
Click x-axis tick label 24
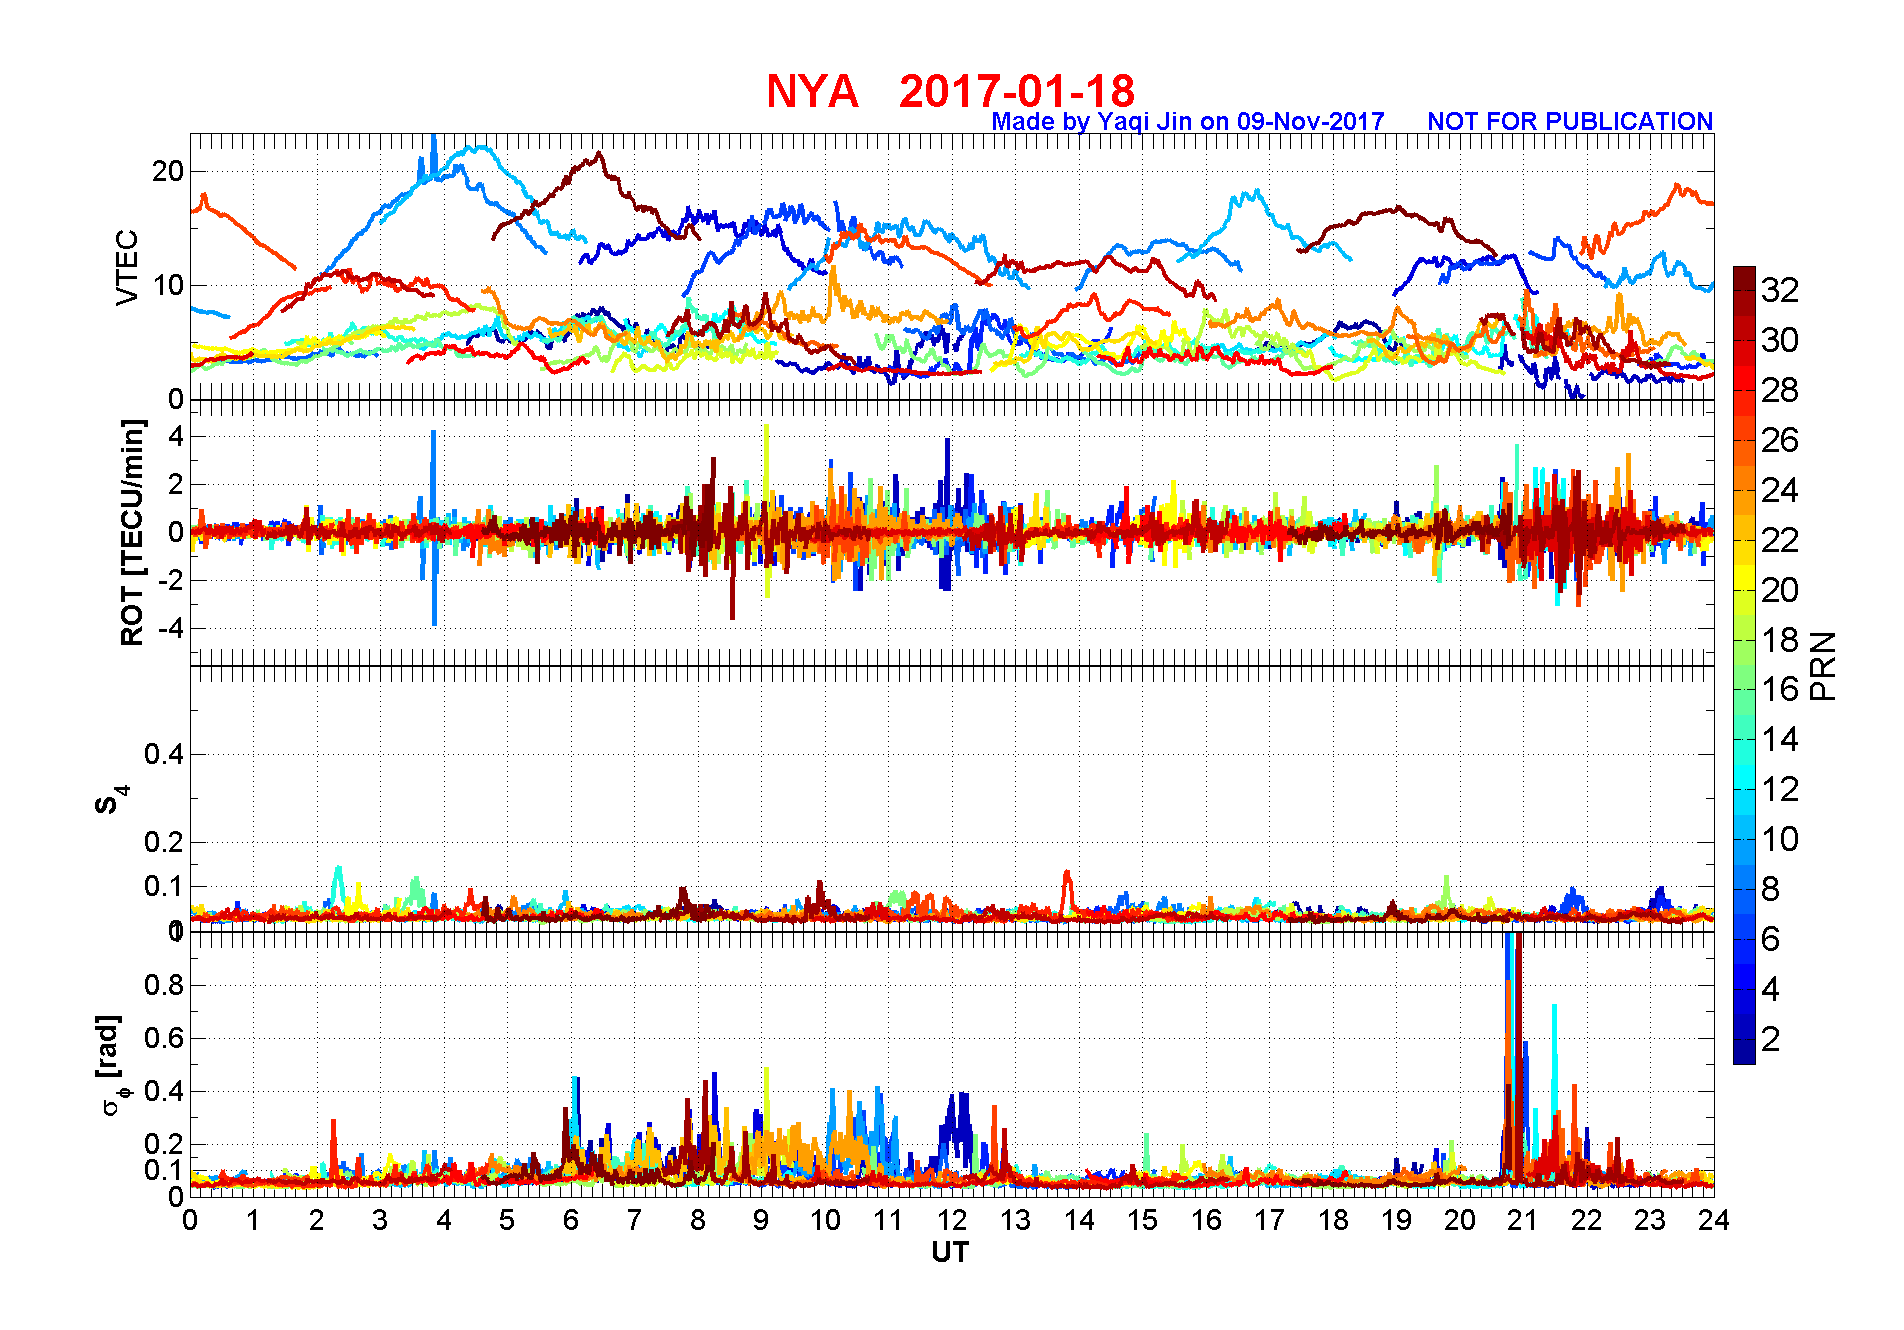click(1714, 1220)
